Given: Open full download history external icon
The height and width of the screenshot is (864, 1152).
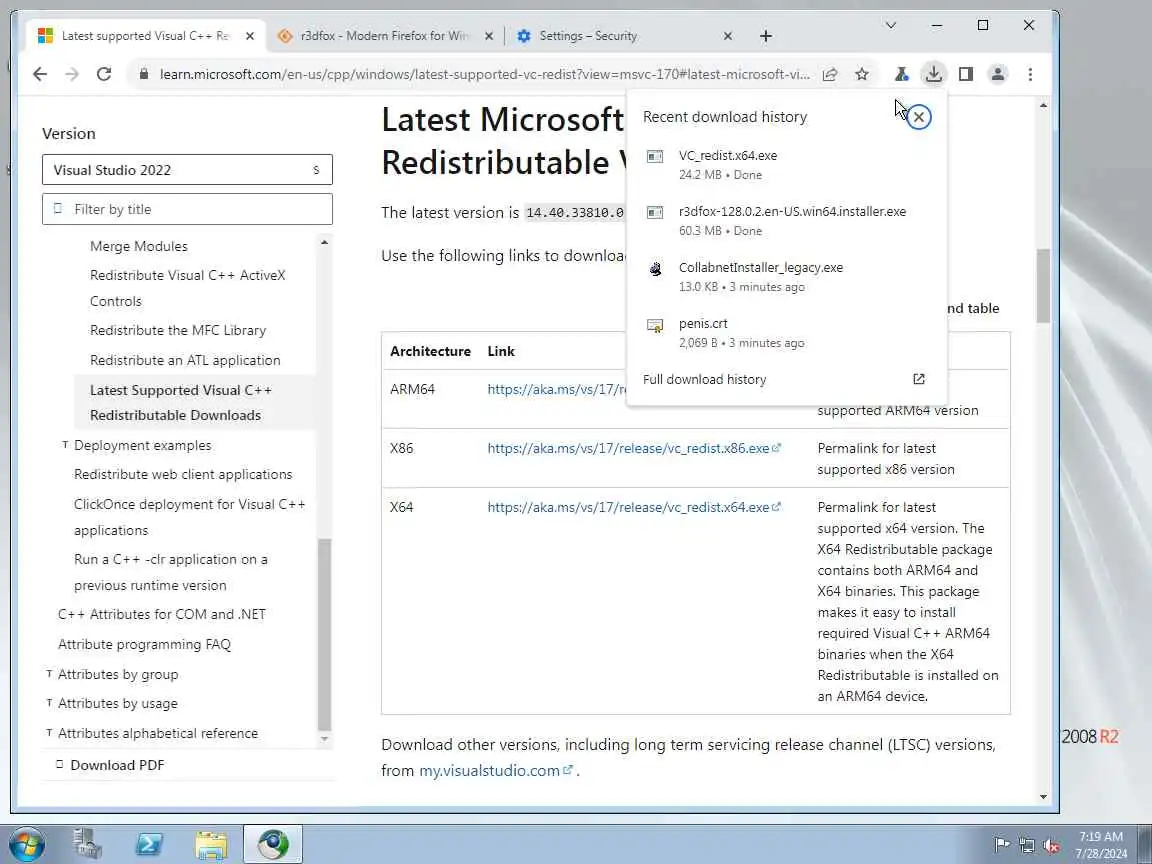Looking at the screenshot, I should coord(918,379).
